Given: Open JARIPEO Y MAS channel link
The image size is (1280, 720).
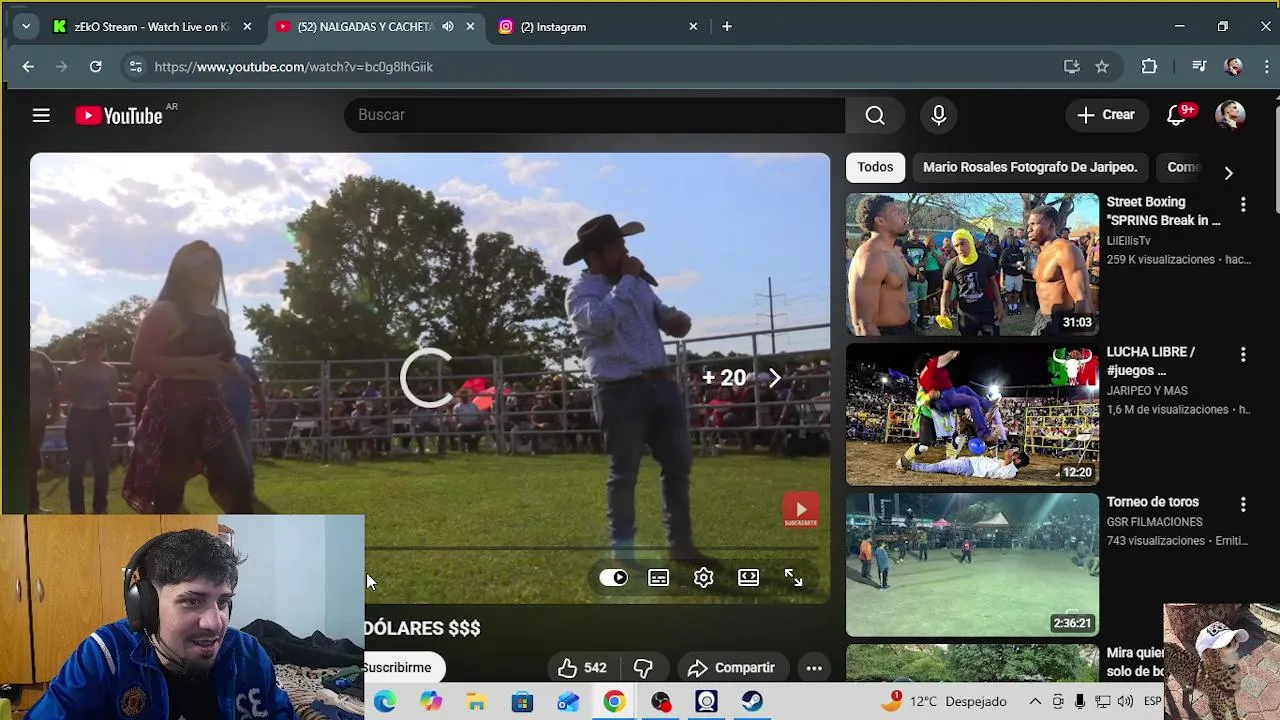Looking at the screenshot, I should pyautogui.click(x=1147, y=391).
